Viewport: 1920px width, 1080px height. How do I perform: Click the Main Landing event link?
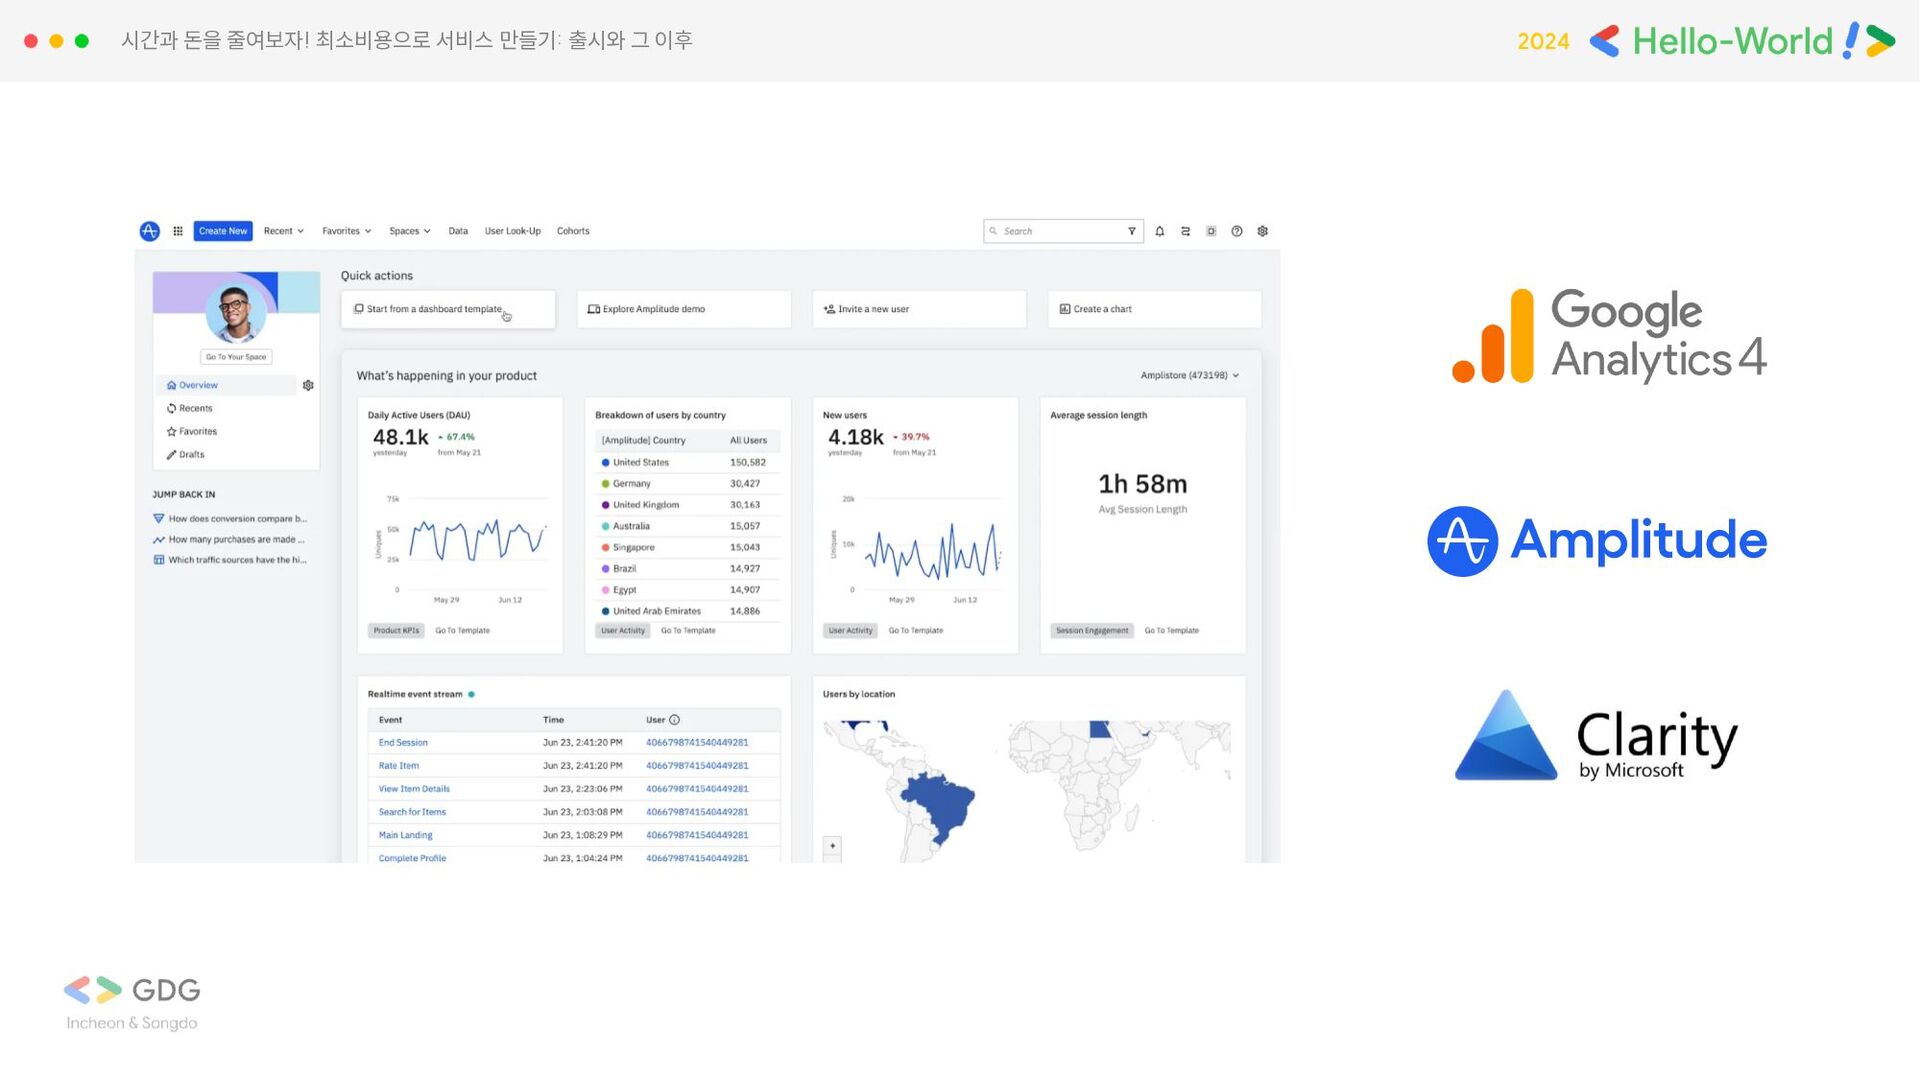click(x=406, y=835)
